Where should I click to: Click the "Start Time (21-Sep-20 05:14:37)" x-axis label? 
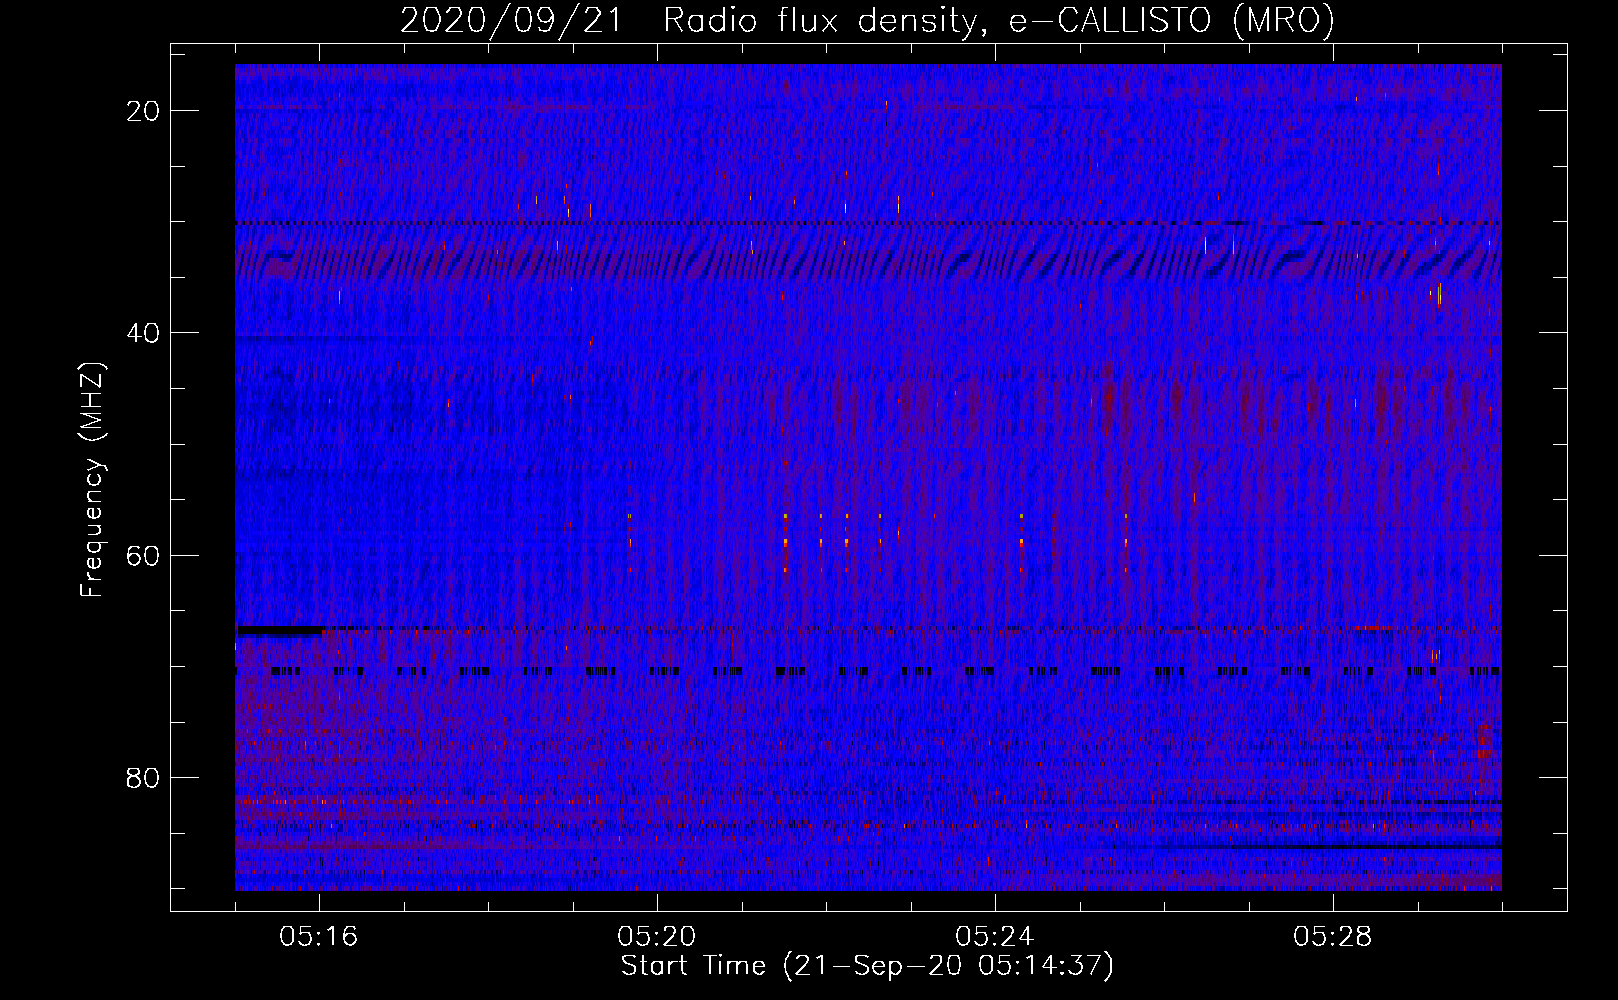(867, 966)
